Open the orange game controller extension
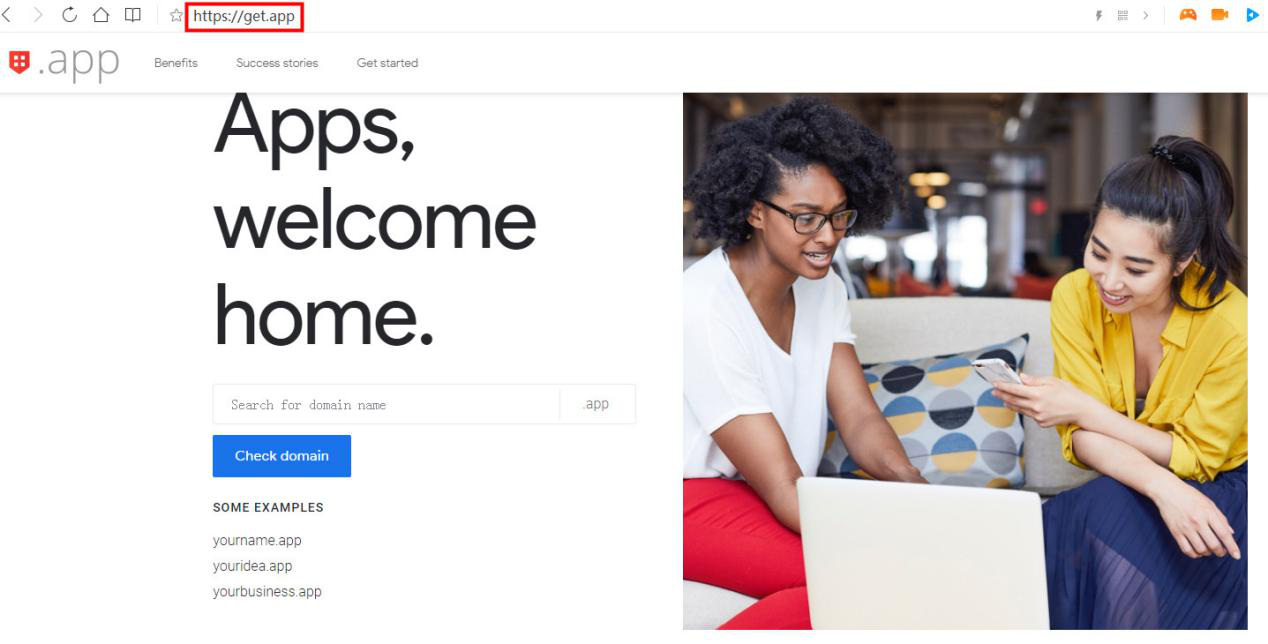 coord(1187,15)
